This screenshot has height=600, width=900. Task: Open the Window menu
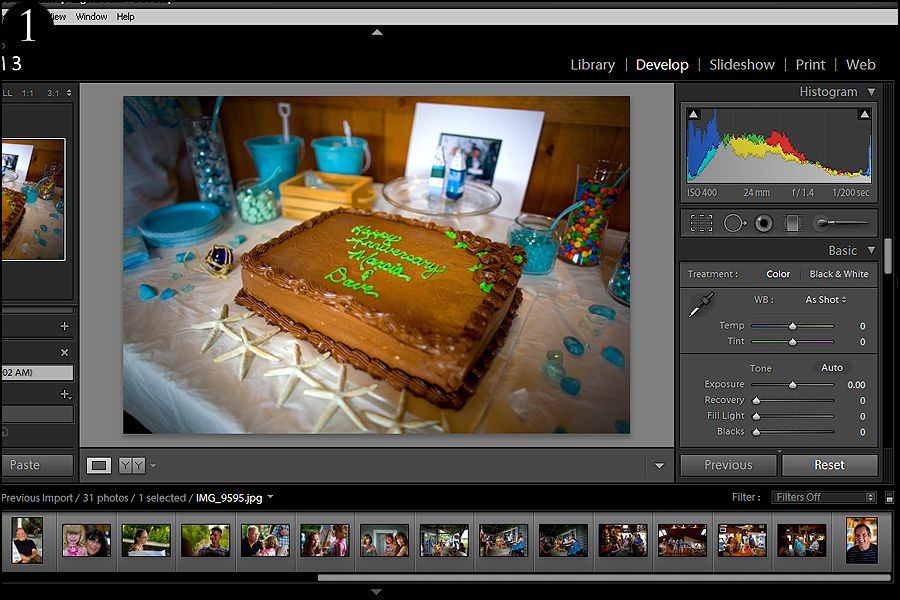(91, 17)
